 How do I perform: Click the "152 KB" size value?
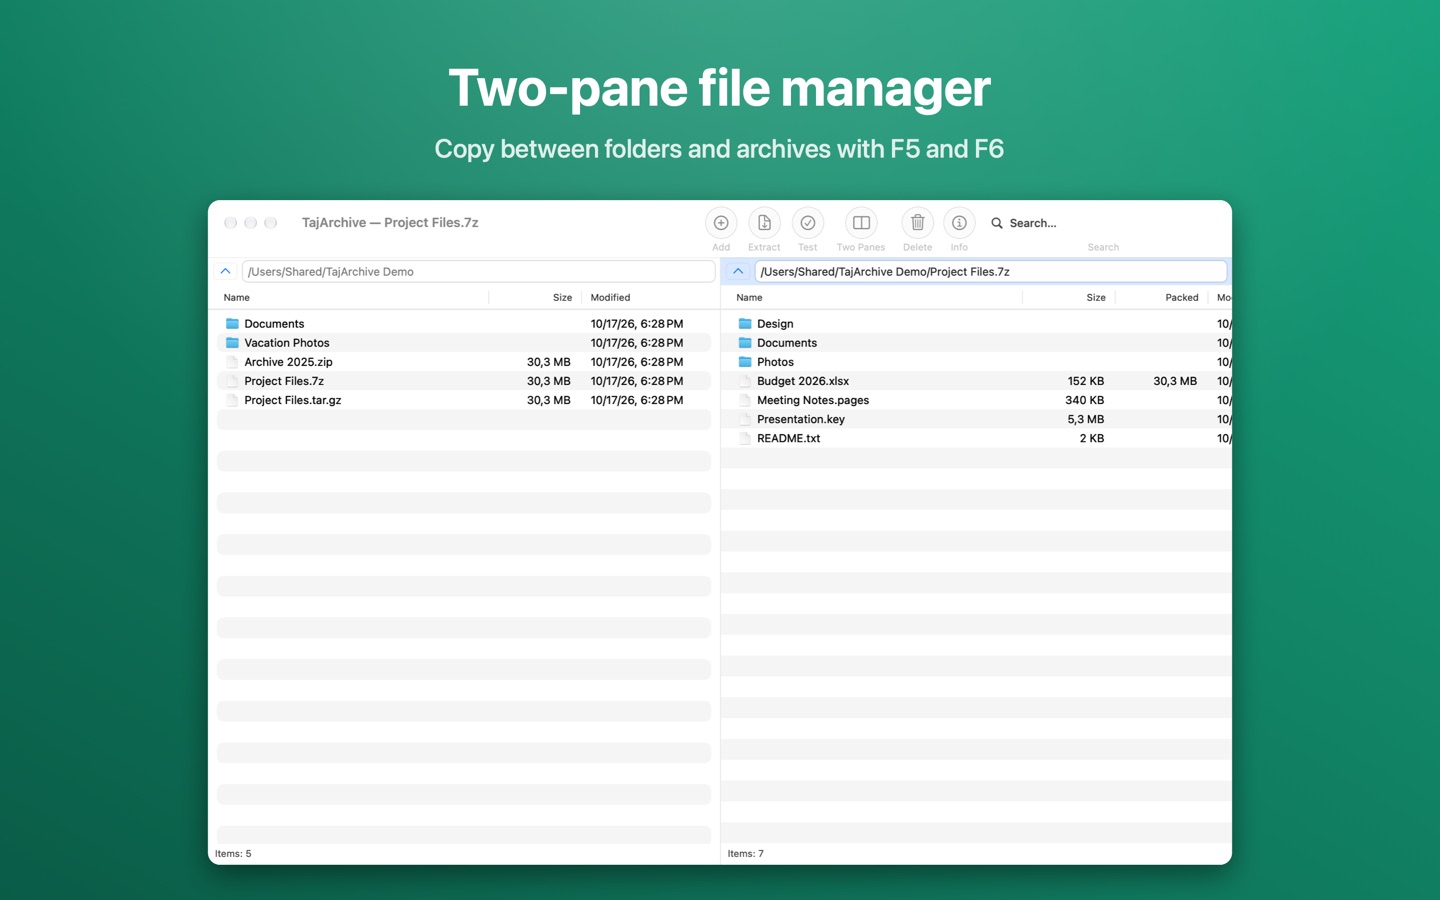point(1086,381)
